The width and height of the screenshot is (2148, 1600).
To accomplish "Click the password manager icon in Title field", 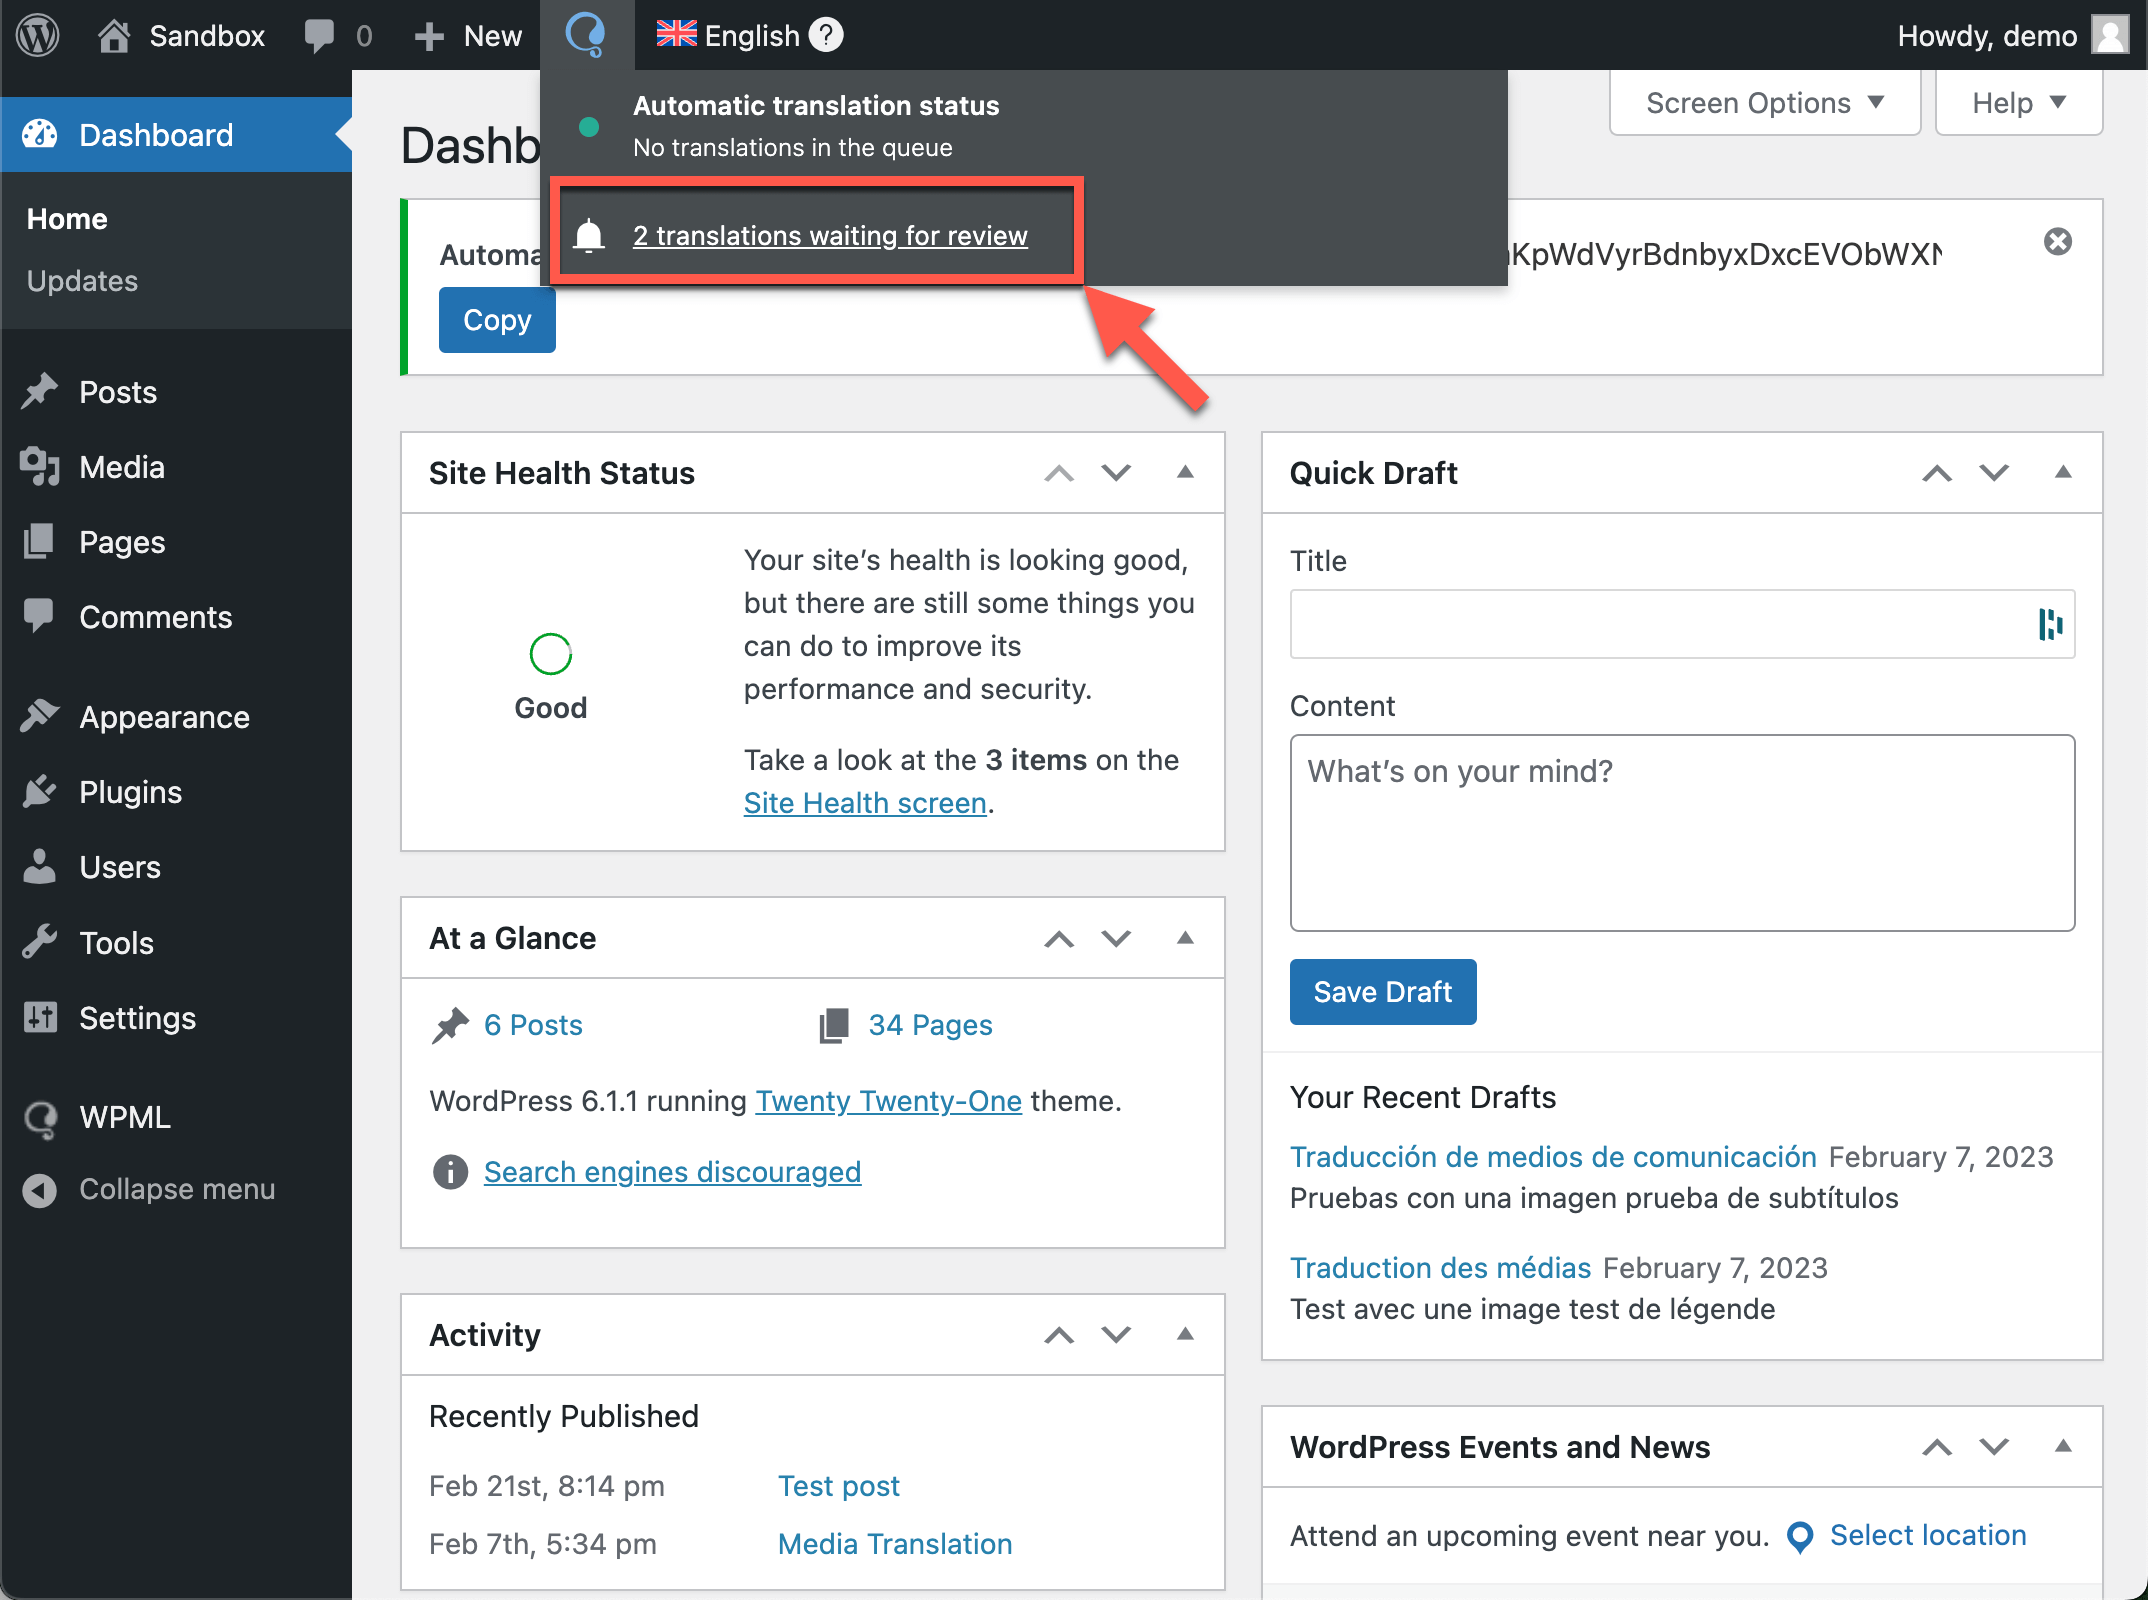I will tap(2050, 624).
